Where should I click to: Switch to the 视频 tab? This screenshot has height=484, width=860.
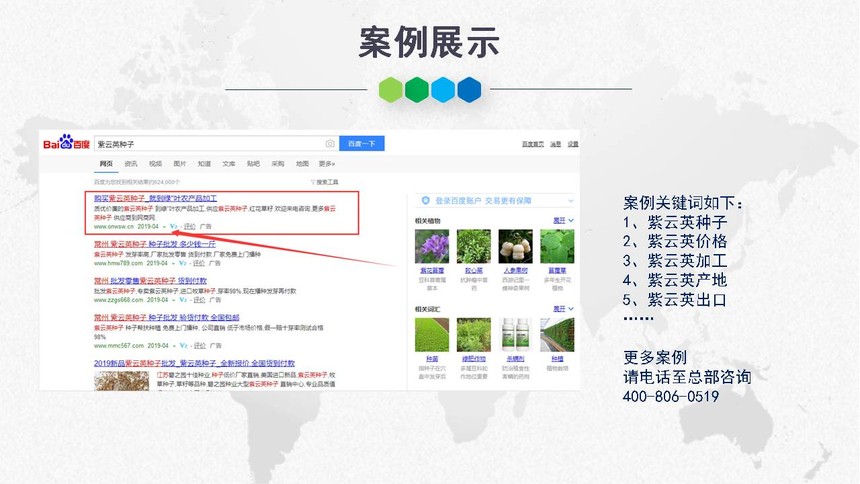[155, 164]
